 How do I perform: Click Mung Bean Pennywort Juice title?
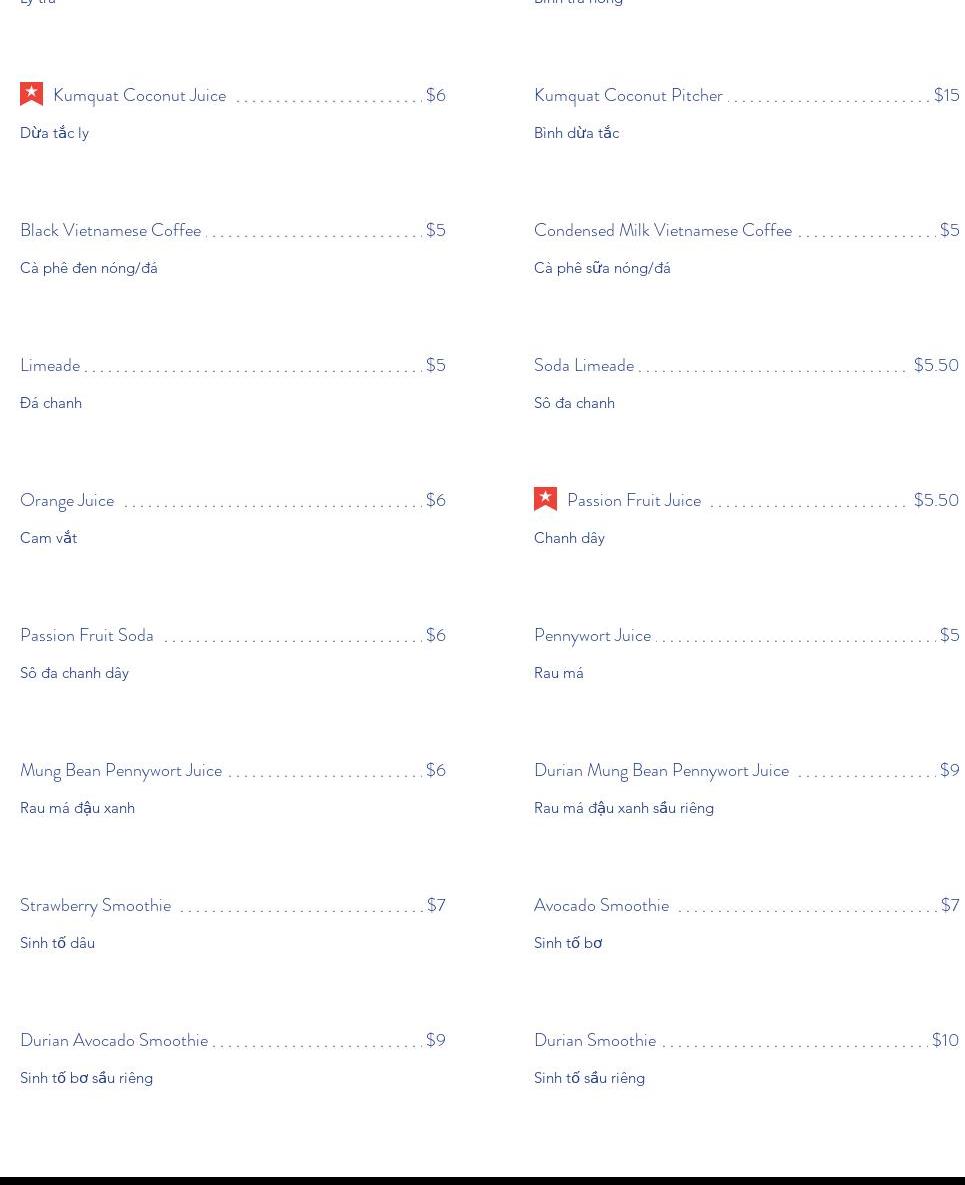pyautogui.click(x=121, y=770)
